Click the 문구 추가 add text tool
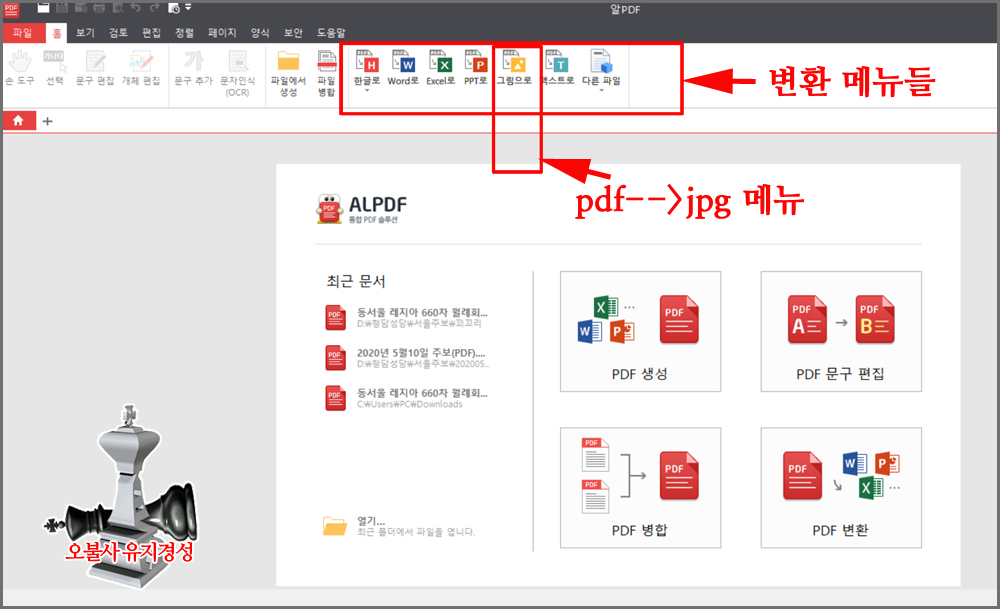 (193, 68)
